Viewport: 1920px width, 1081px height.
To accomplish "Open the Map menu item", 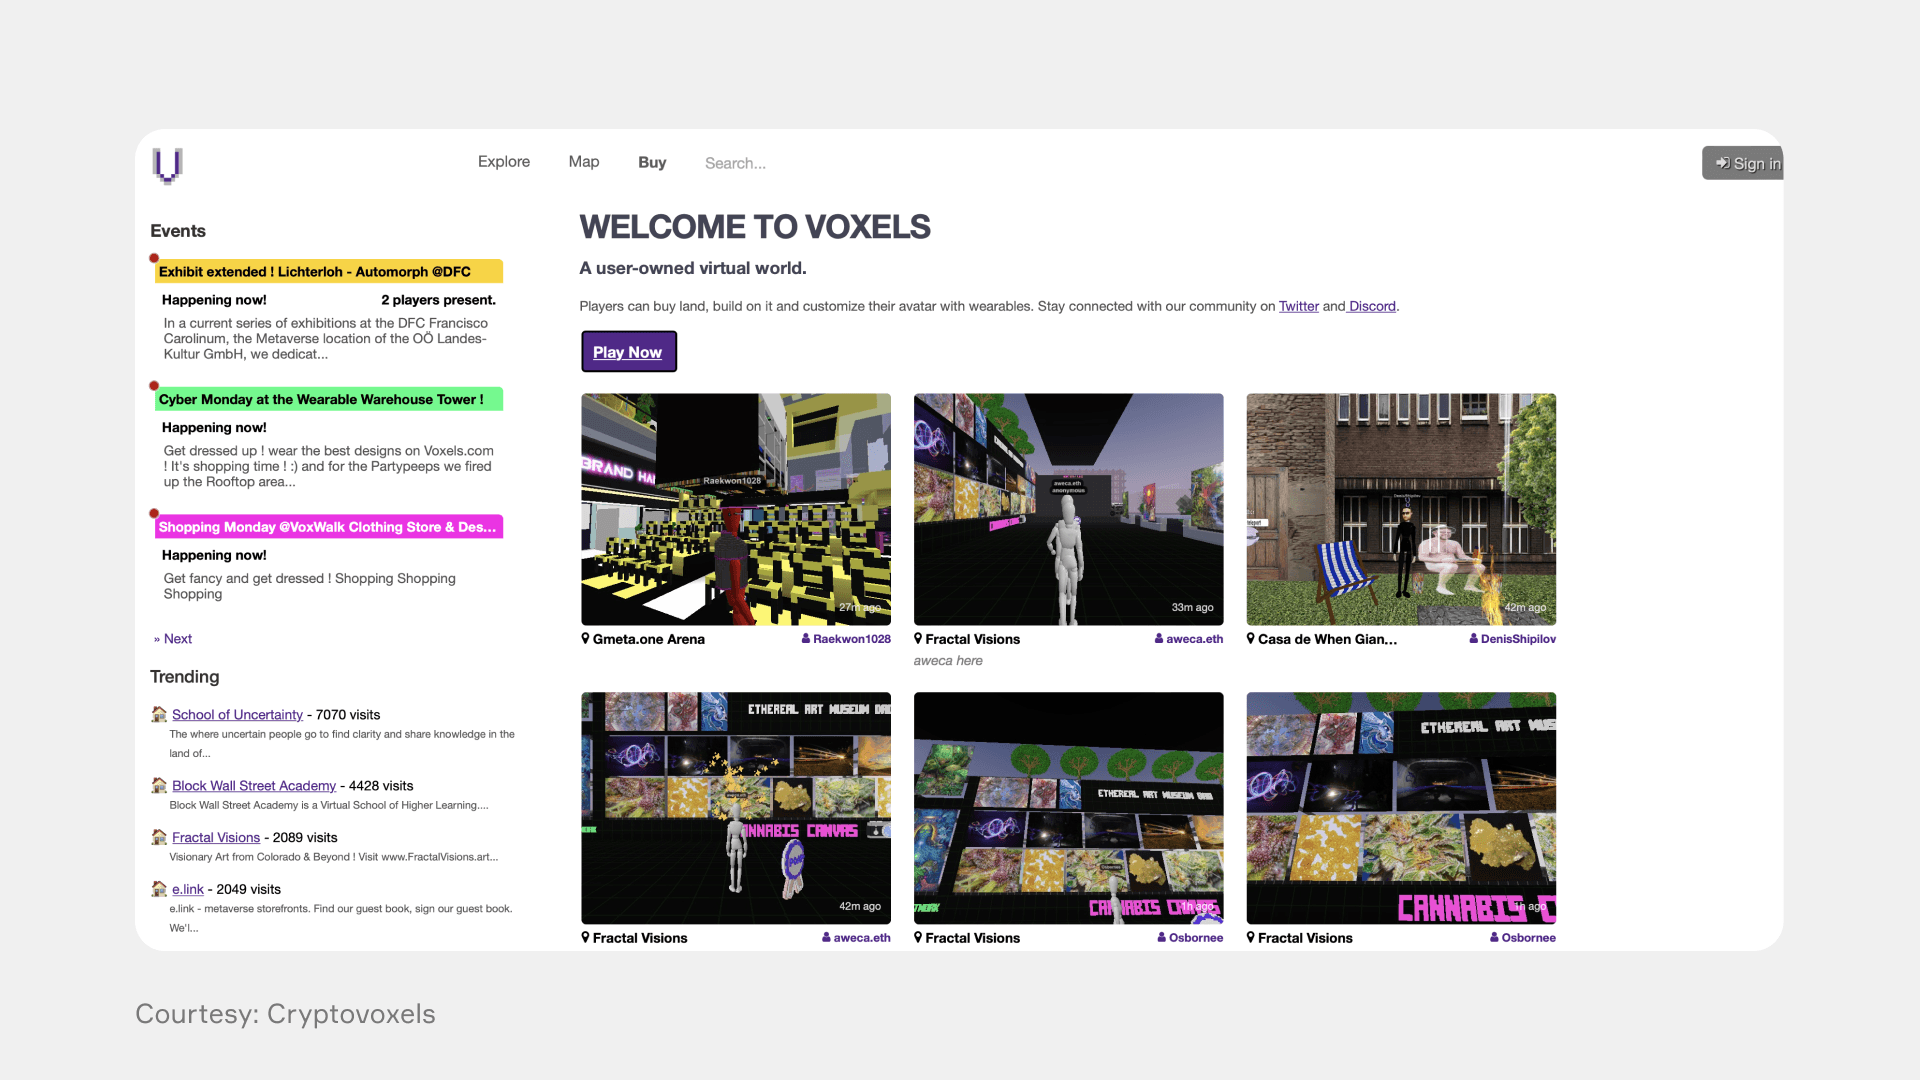I will tap(584, 162).
